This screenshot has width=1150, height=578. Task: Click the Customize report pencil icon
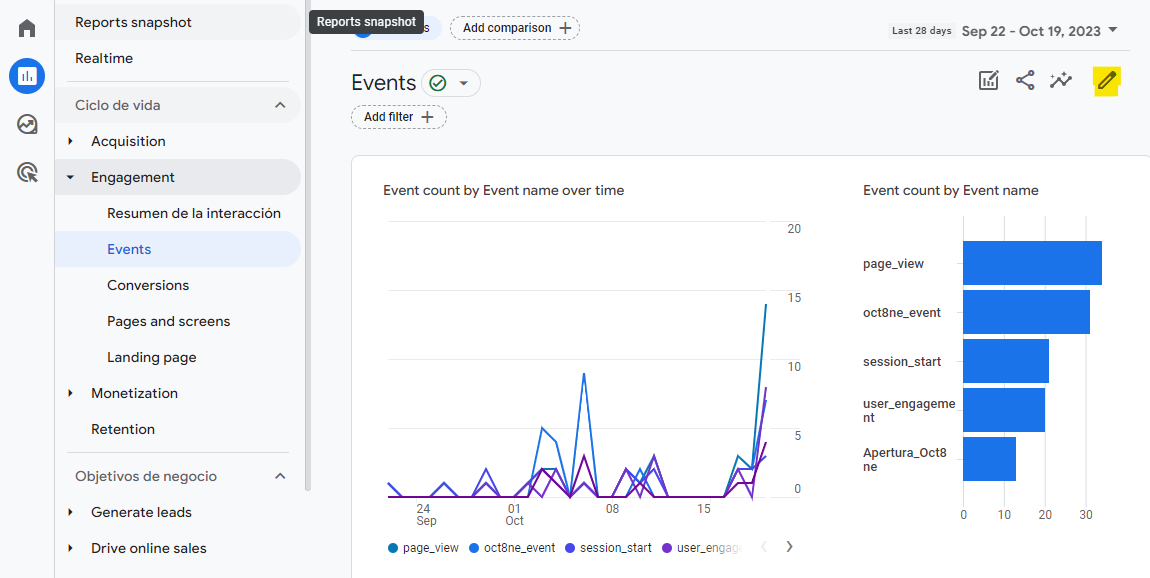click(1106, 81)
